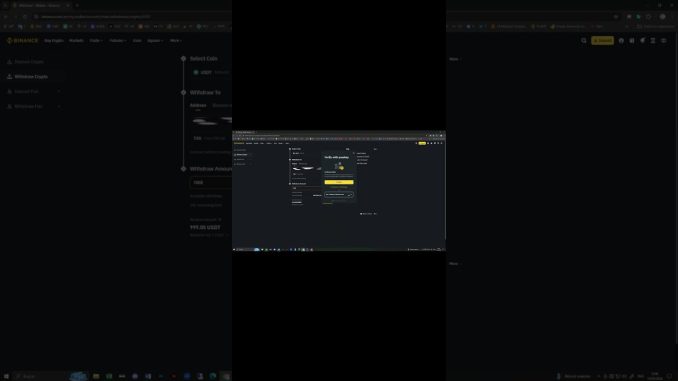Open the Markets page
The image size is (678, 381).
coord(76,41)
